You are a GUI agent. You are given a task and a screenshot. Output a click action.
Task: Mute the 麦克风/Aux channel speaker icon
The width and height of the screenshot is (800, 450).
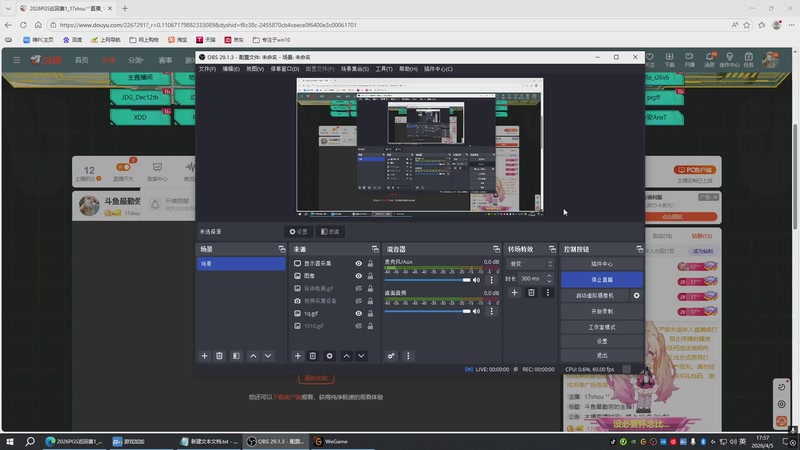[x=477, y=280]
